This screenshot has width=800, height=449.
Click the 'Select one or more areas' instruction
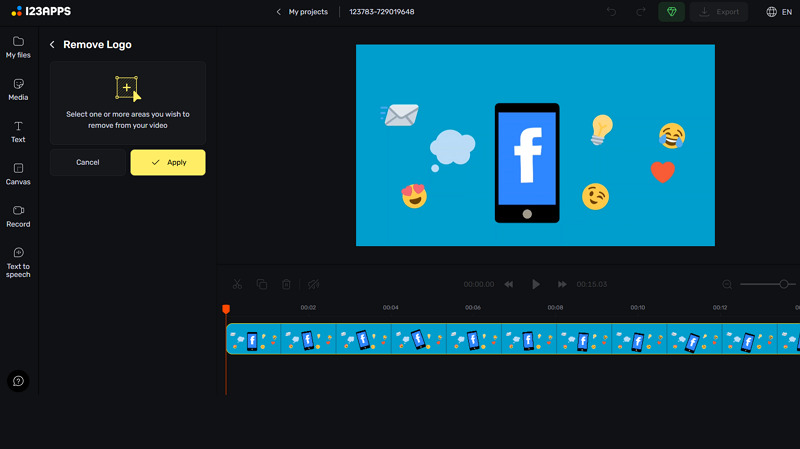pos(128,120)
